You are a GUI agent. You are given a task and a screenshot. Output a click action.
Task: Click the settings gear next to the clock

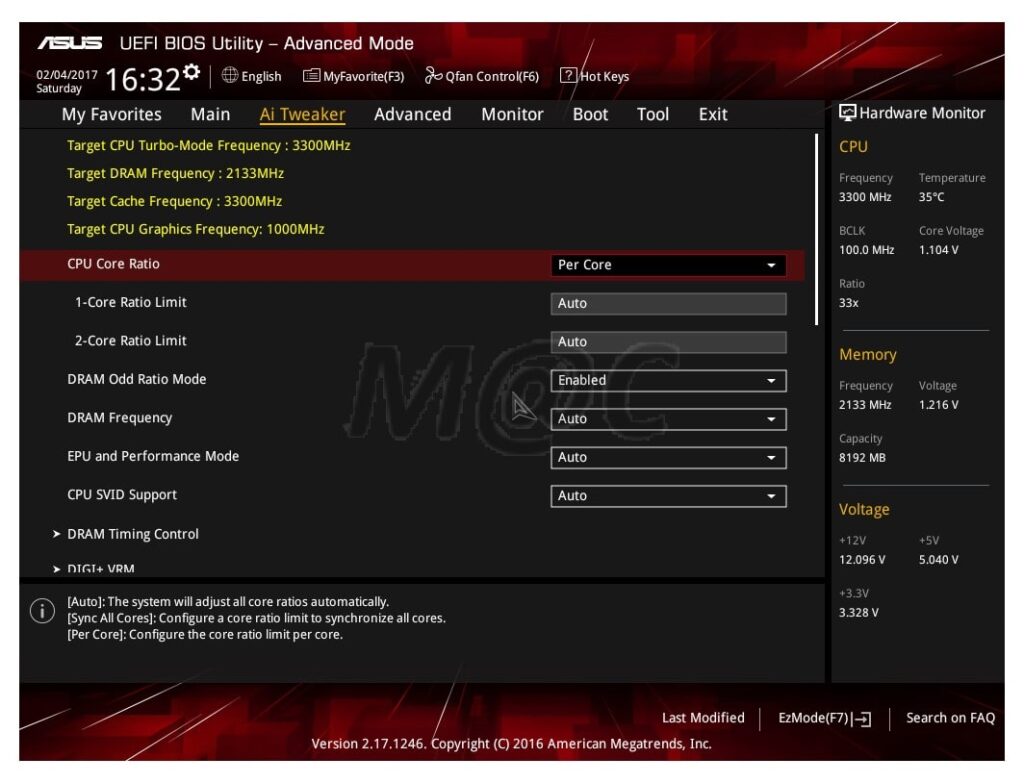pyautogui.click(x=191, y=72)
